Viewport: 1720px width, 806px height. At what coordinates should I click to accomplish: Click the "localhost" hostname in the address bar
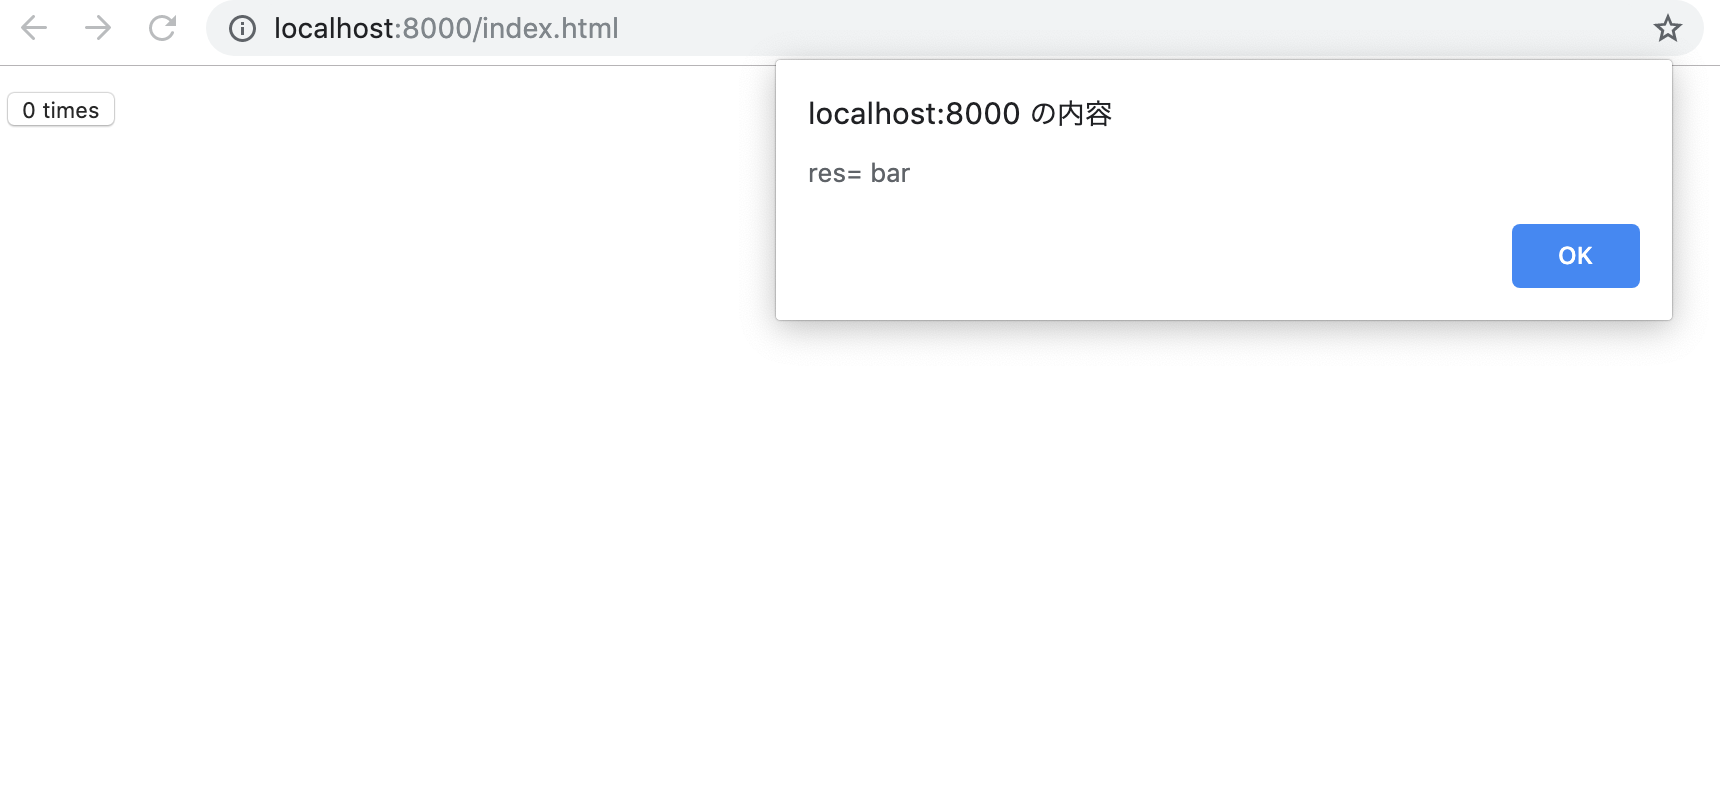(334, 28)
